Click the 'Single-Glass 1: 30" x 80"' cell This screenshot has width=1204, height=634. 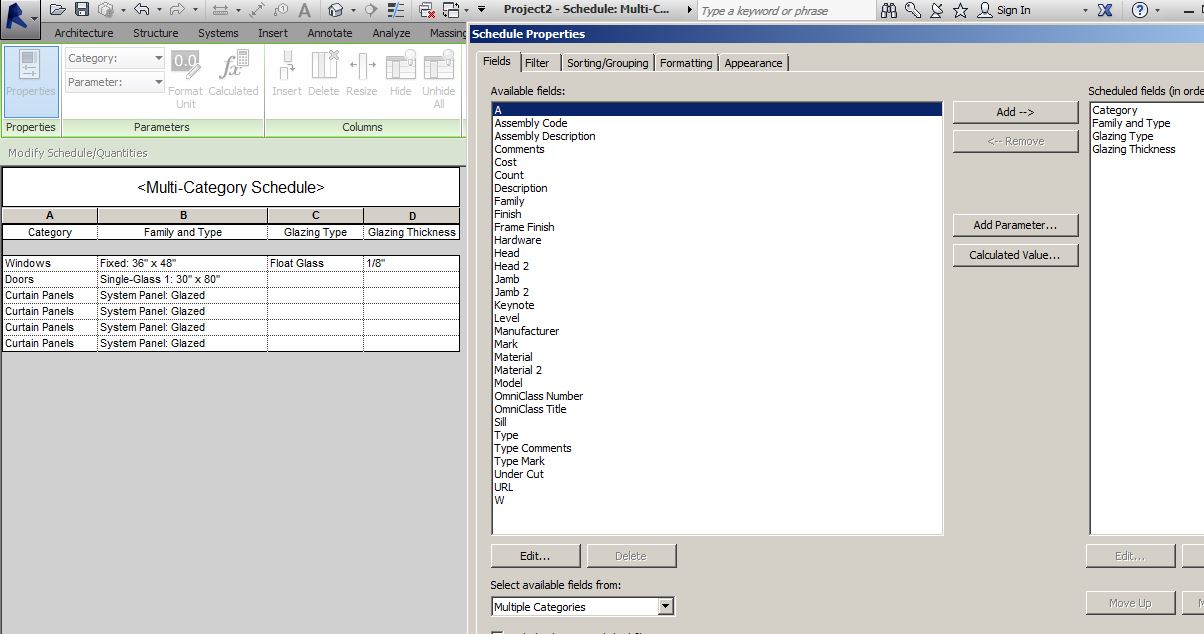point(182,279)
